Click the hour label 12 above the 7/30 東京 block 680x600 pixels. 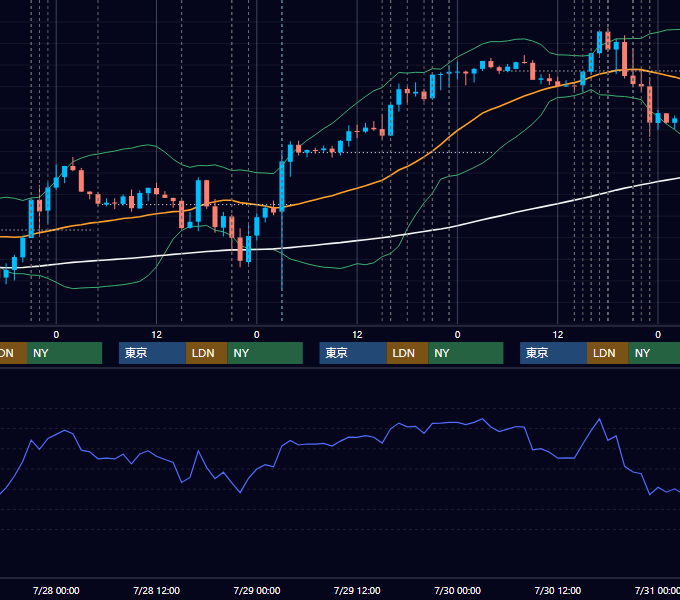click(558, 335)
